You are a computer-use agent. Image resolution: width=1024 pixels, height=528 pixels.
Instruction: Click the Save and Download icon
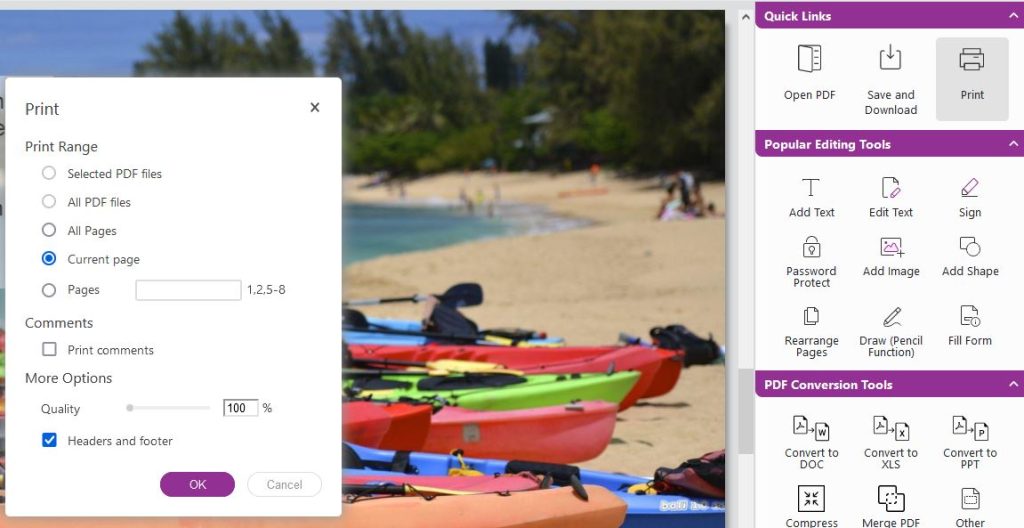pos(890,58)
